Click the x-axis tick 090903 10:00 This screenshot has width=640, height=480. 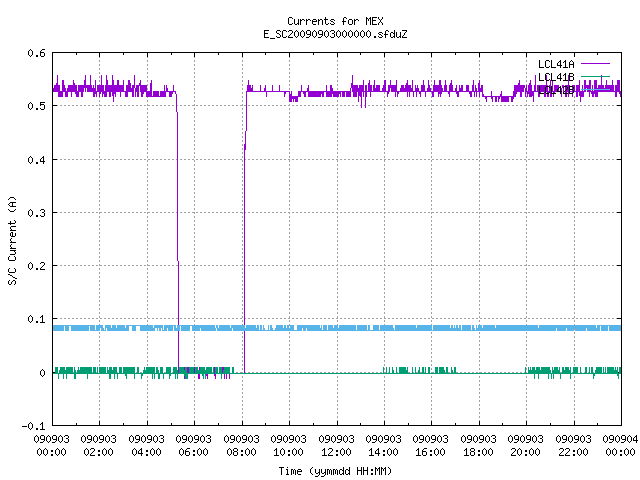288,446
